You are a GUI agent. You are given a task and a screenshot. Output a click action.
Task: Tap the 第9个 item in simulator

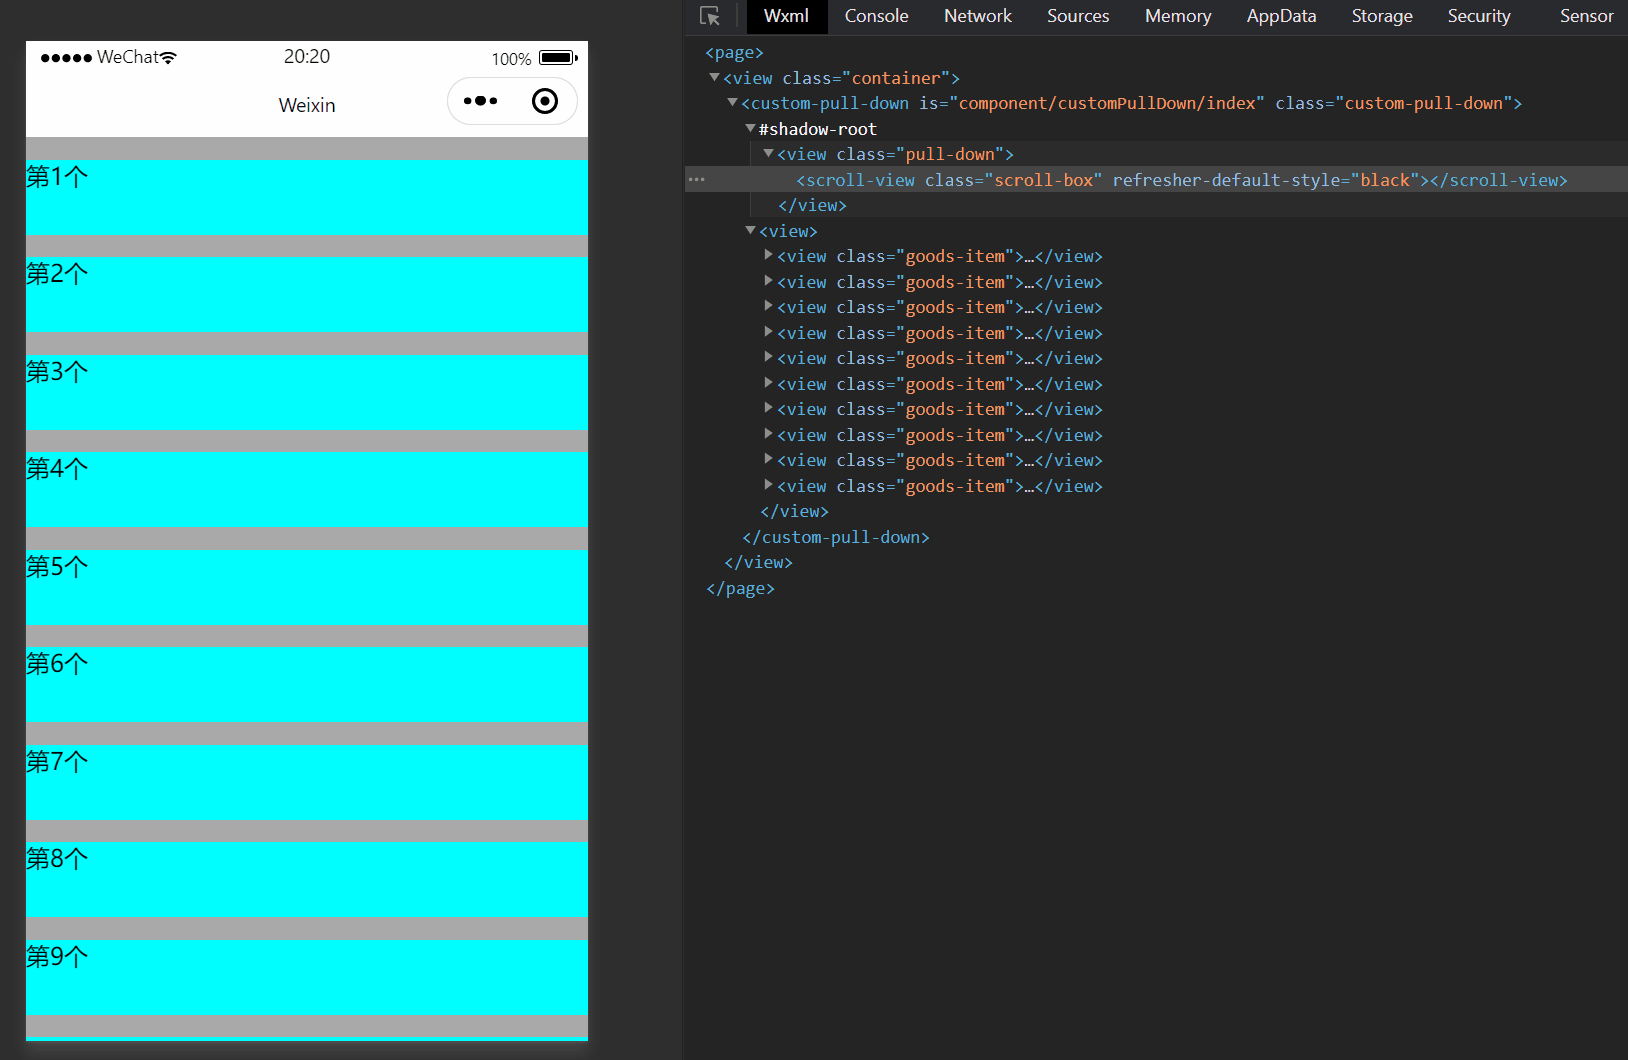click(x=306, y=978)
